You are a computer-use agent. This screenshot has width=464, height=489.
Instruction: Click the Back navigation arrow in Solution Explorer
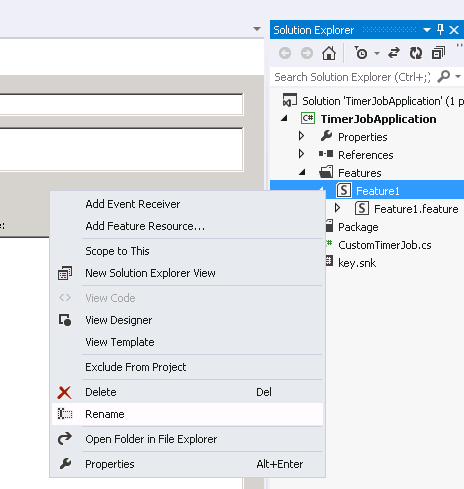(x=285, y=53)
